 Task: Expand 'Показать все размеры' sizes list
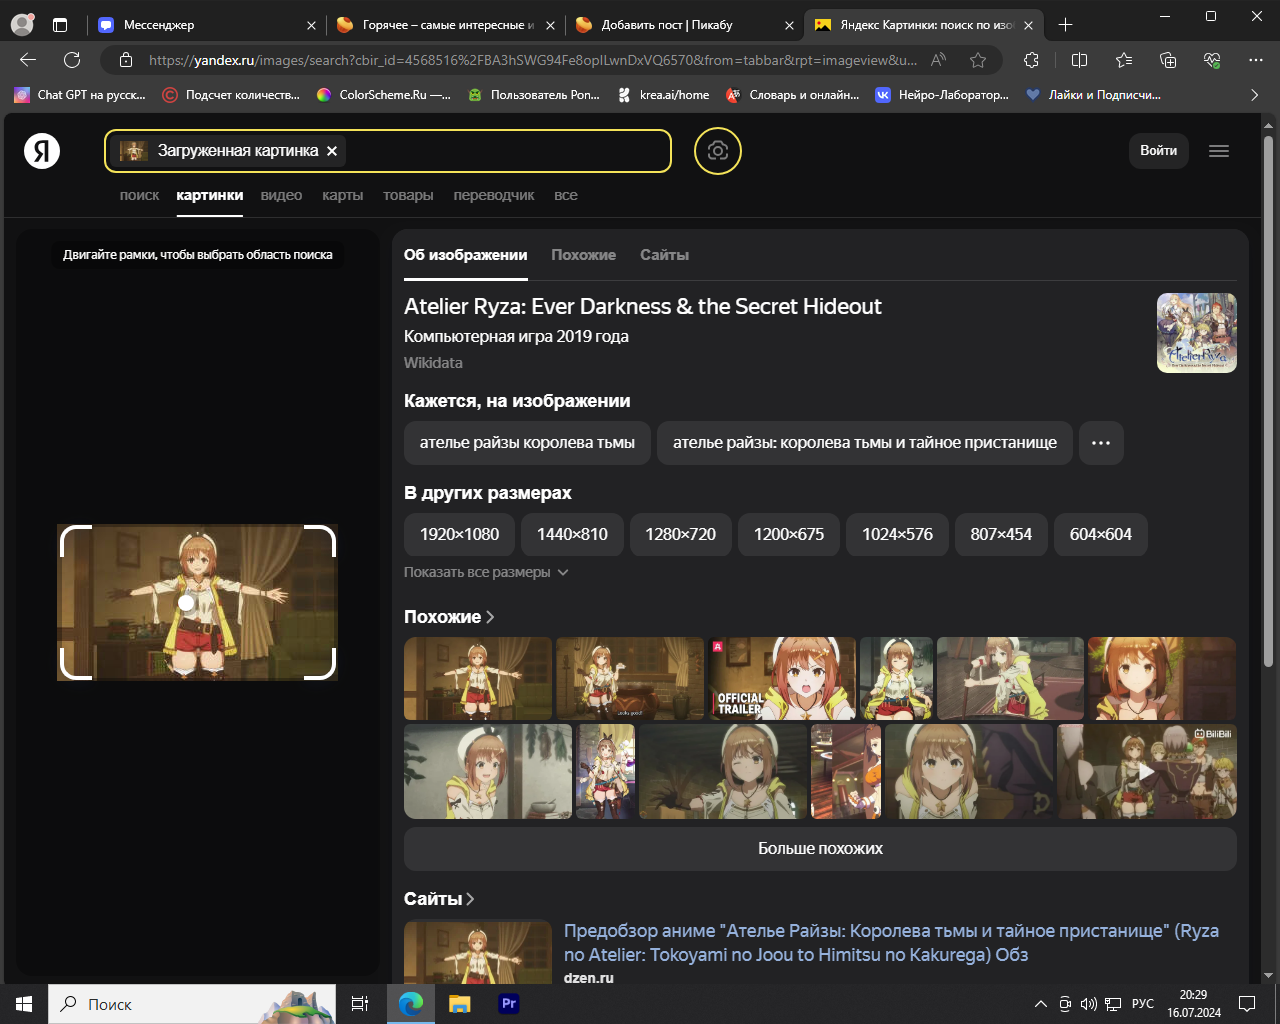(486, 572)
